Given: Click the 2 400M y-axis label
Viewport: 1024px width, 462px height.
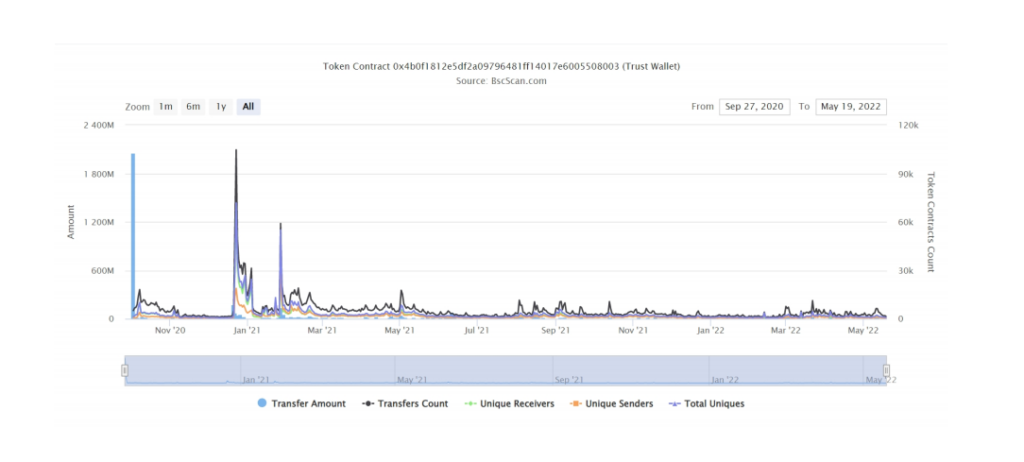Looking at the screenshot, I should click(x=98, y=125).
